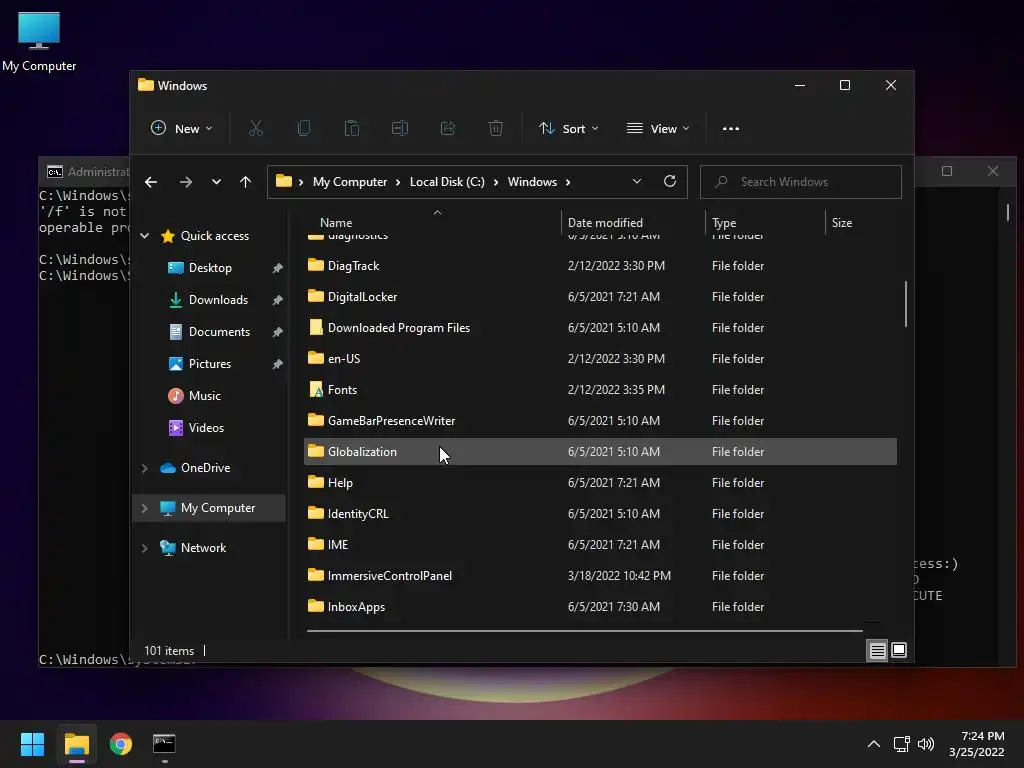Click the Search Windows field
1024x768 pixels.
pyautogui.click(x=801, y=182)
